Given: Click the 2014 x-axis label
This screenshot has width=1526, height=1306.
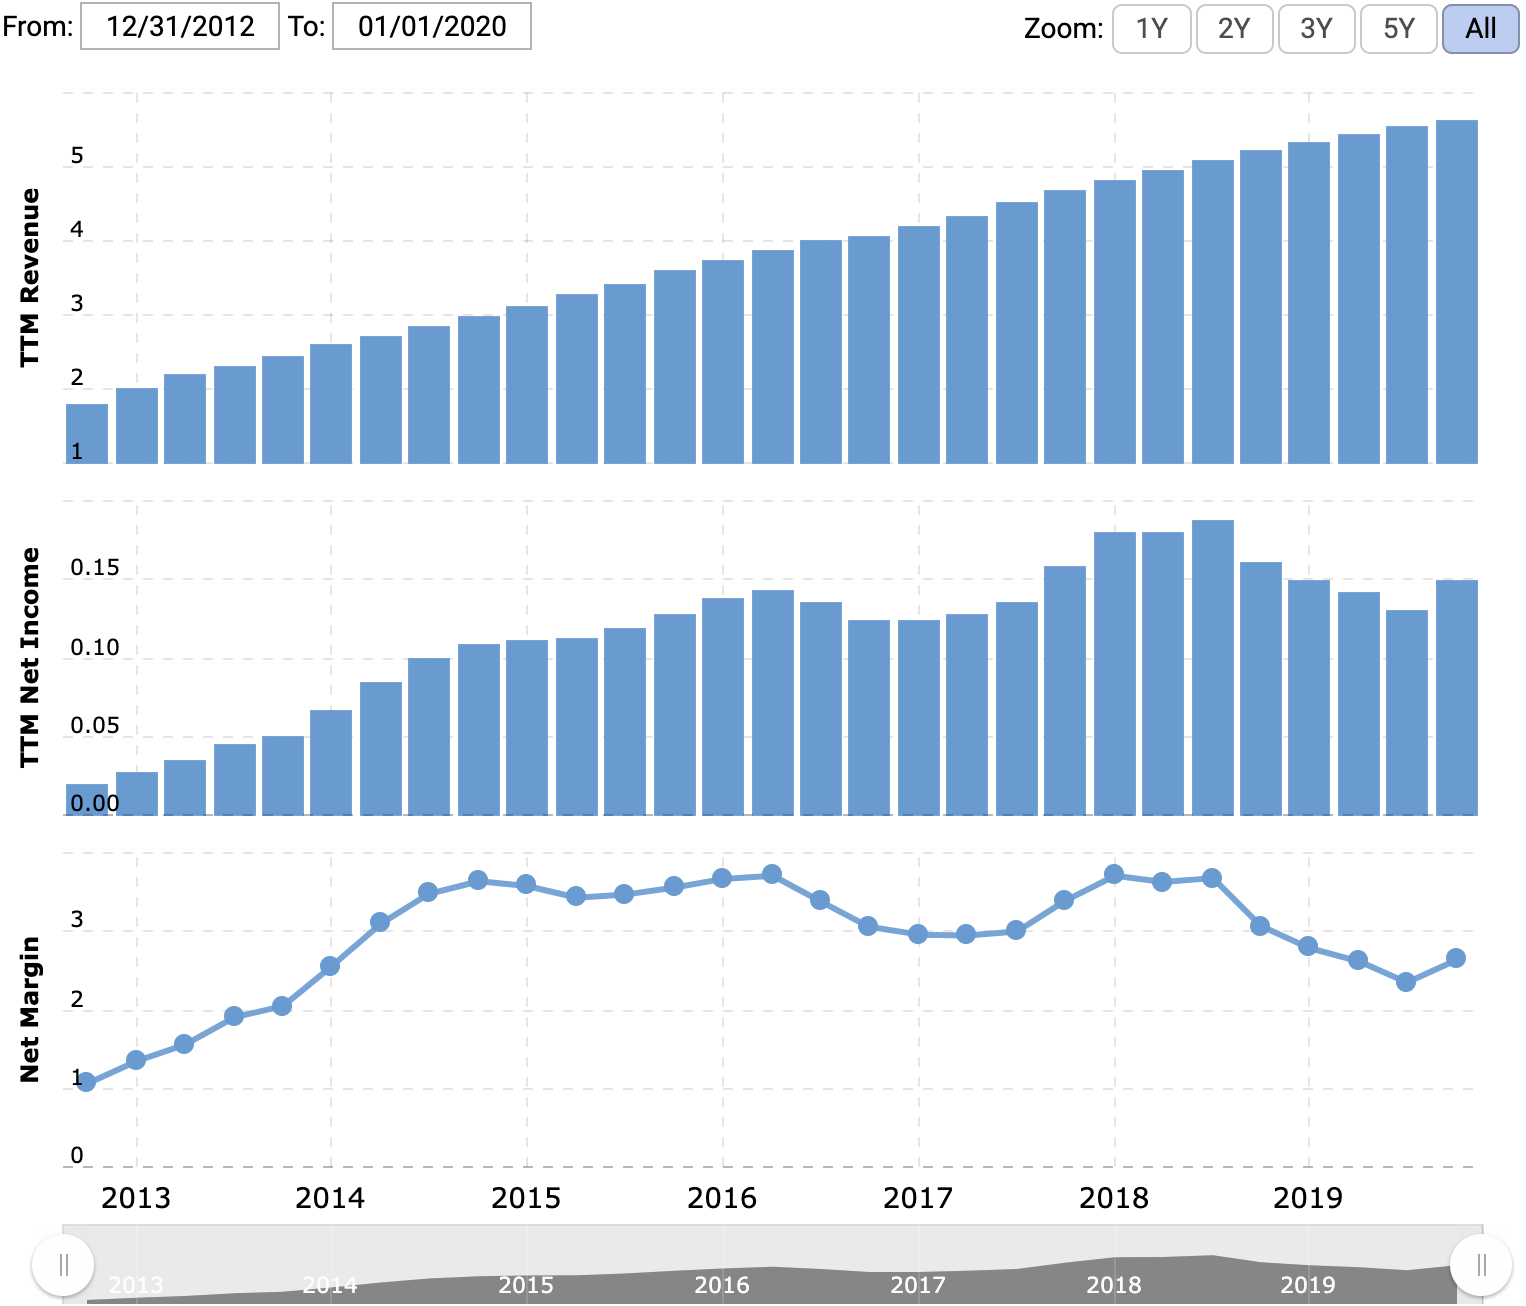Looking at the screenshot, I should point(330,1198).
